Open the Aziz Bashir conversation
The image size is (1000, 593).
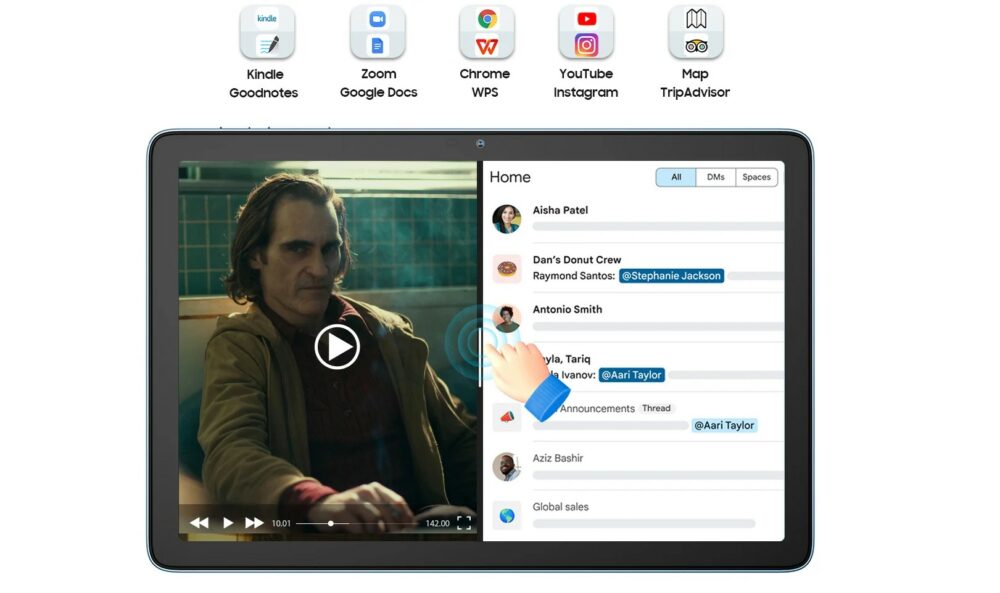[638, 466]
